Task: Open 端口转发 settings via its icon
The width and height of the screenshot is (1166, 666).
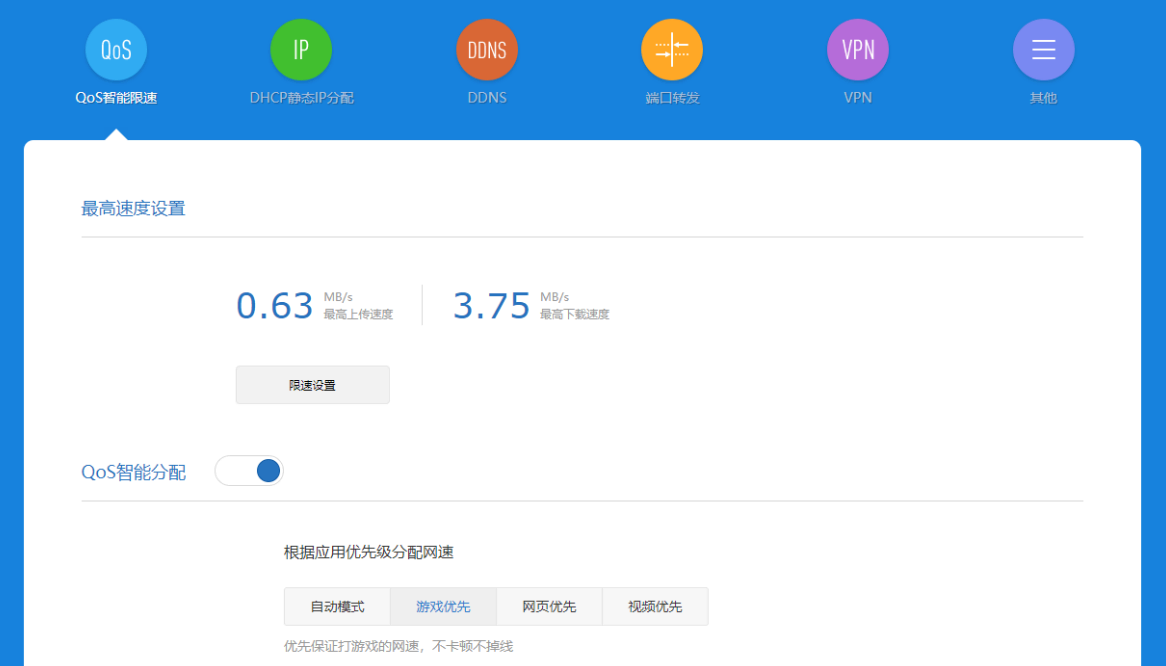Action: point(671,48)
